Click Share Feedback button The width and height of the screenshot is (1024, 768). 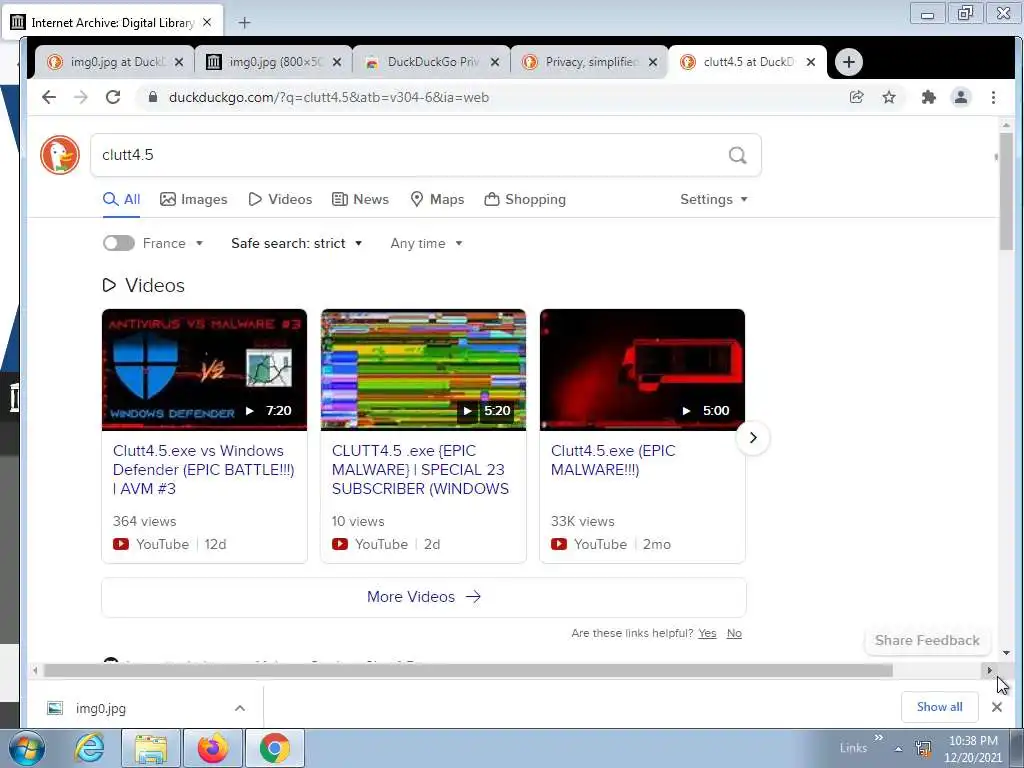(927, 640)
